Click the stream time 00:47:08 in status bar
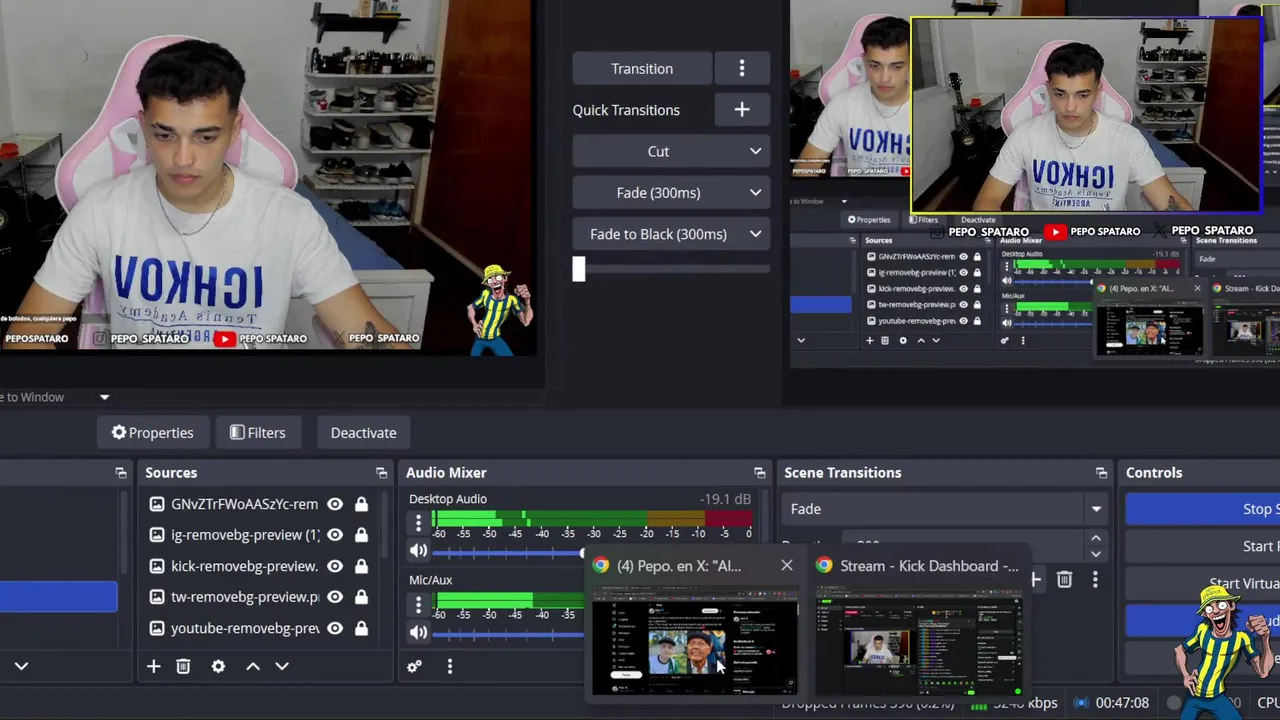The height and width of the screenshot is (720, 1280). [1122, 703]
